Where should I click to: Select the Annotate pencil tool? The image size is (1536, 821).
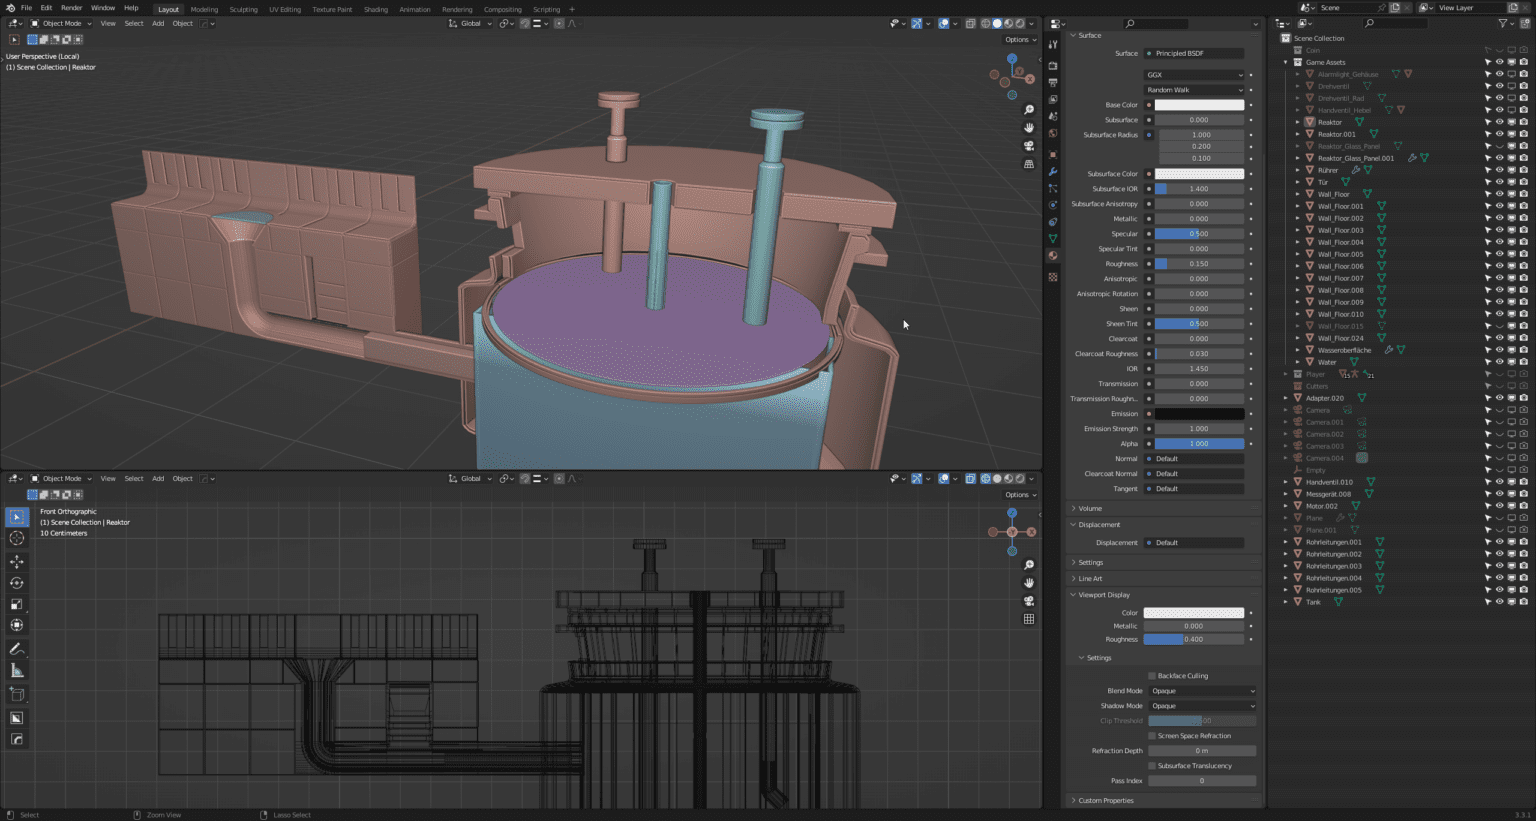tap(17, 649)
